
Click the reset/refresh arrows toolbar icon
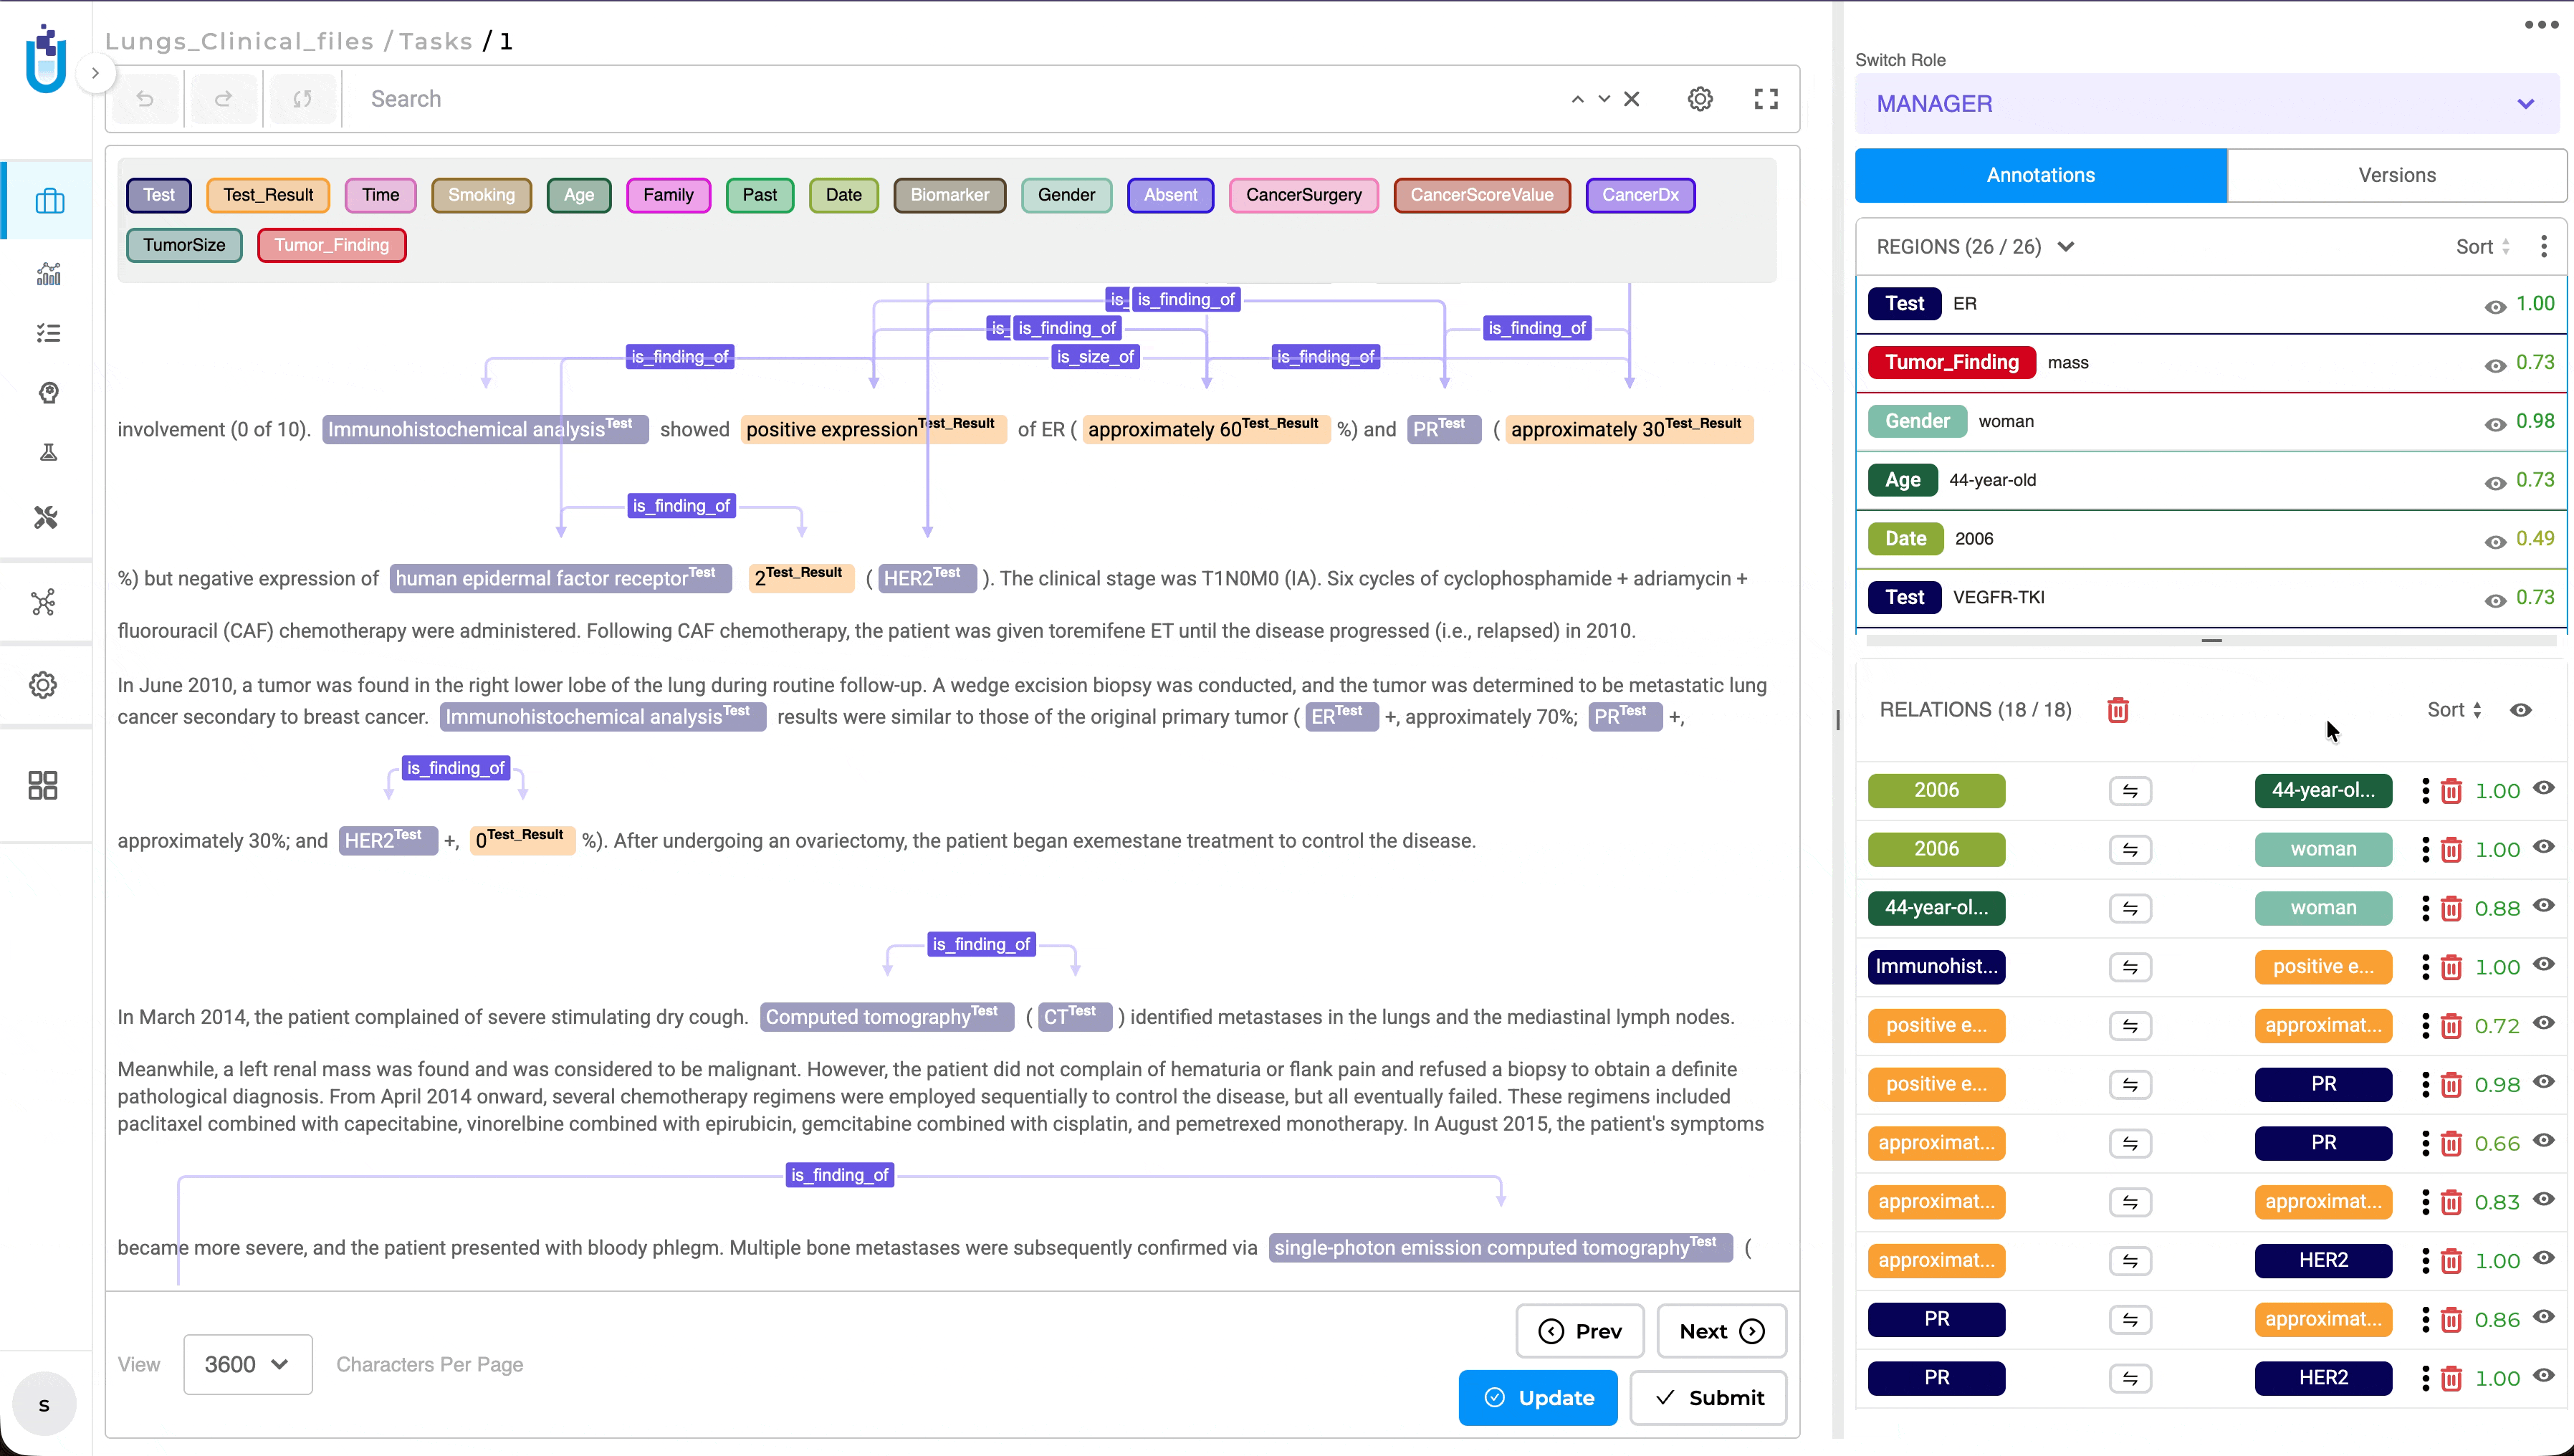click(x=302, y=99)
